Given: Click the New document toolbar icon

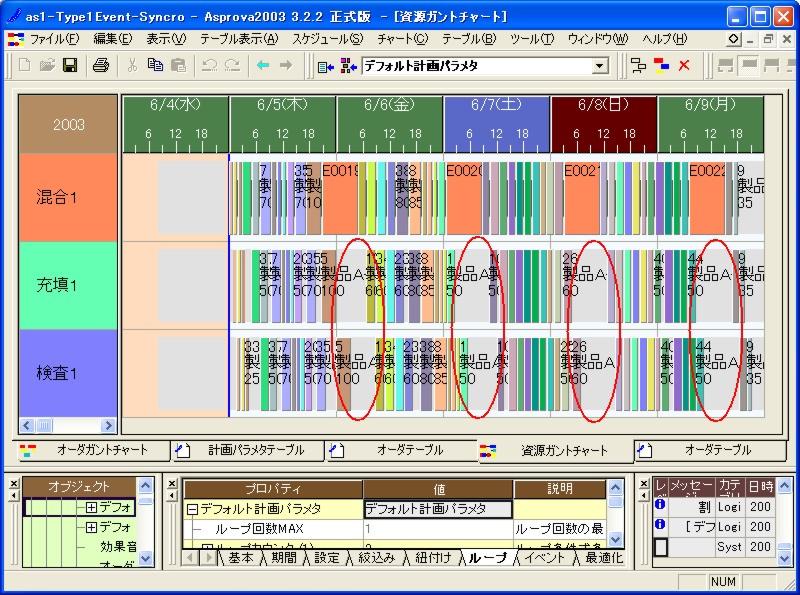Looking at the screenshot, I should (24, 65).
